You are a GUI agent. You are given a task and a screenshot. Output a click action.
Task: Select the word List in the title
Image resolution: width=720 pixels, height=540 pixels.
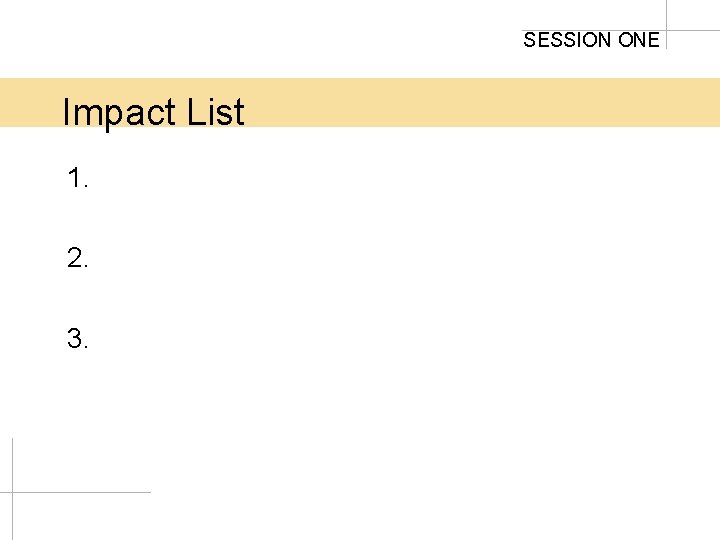pyautogui.click(x=215, y=112)
